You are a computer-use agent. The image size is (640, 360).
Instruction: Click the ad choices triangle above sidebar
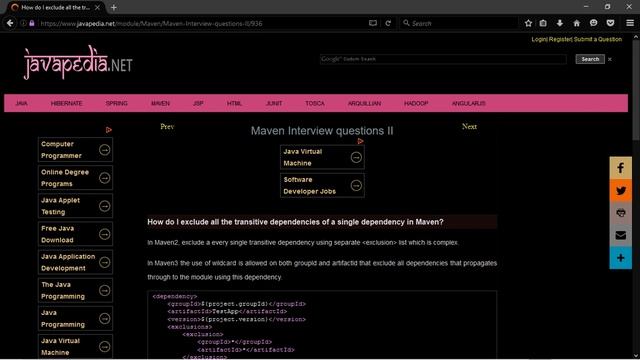click(x=109, y=130)
